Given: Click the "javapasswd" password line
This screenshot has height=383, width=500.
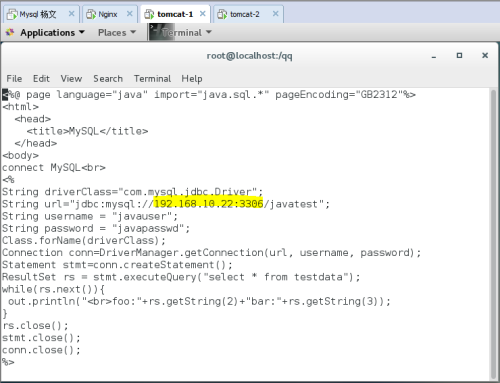Looking at the screenshot, I should 96,228.
